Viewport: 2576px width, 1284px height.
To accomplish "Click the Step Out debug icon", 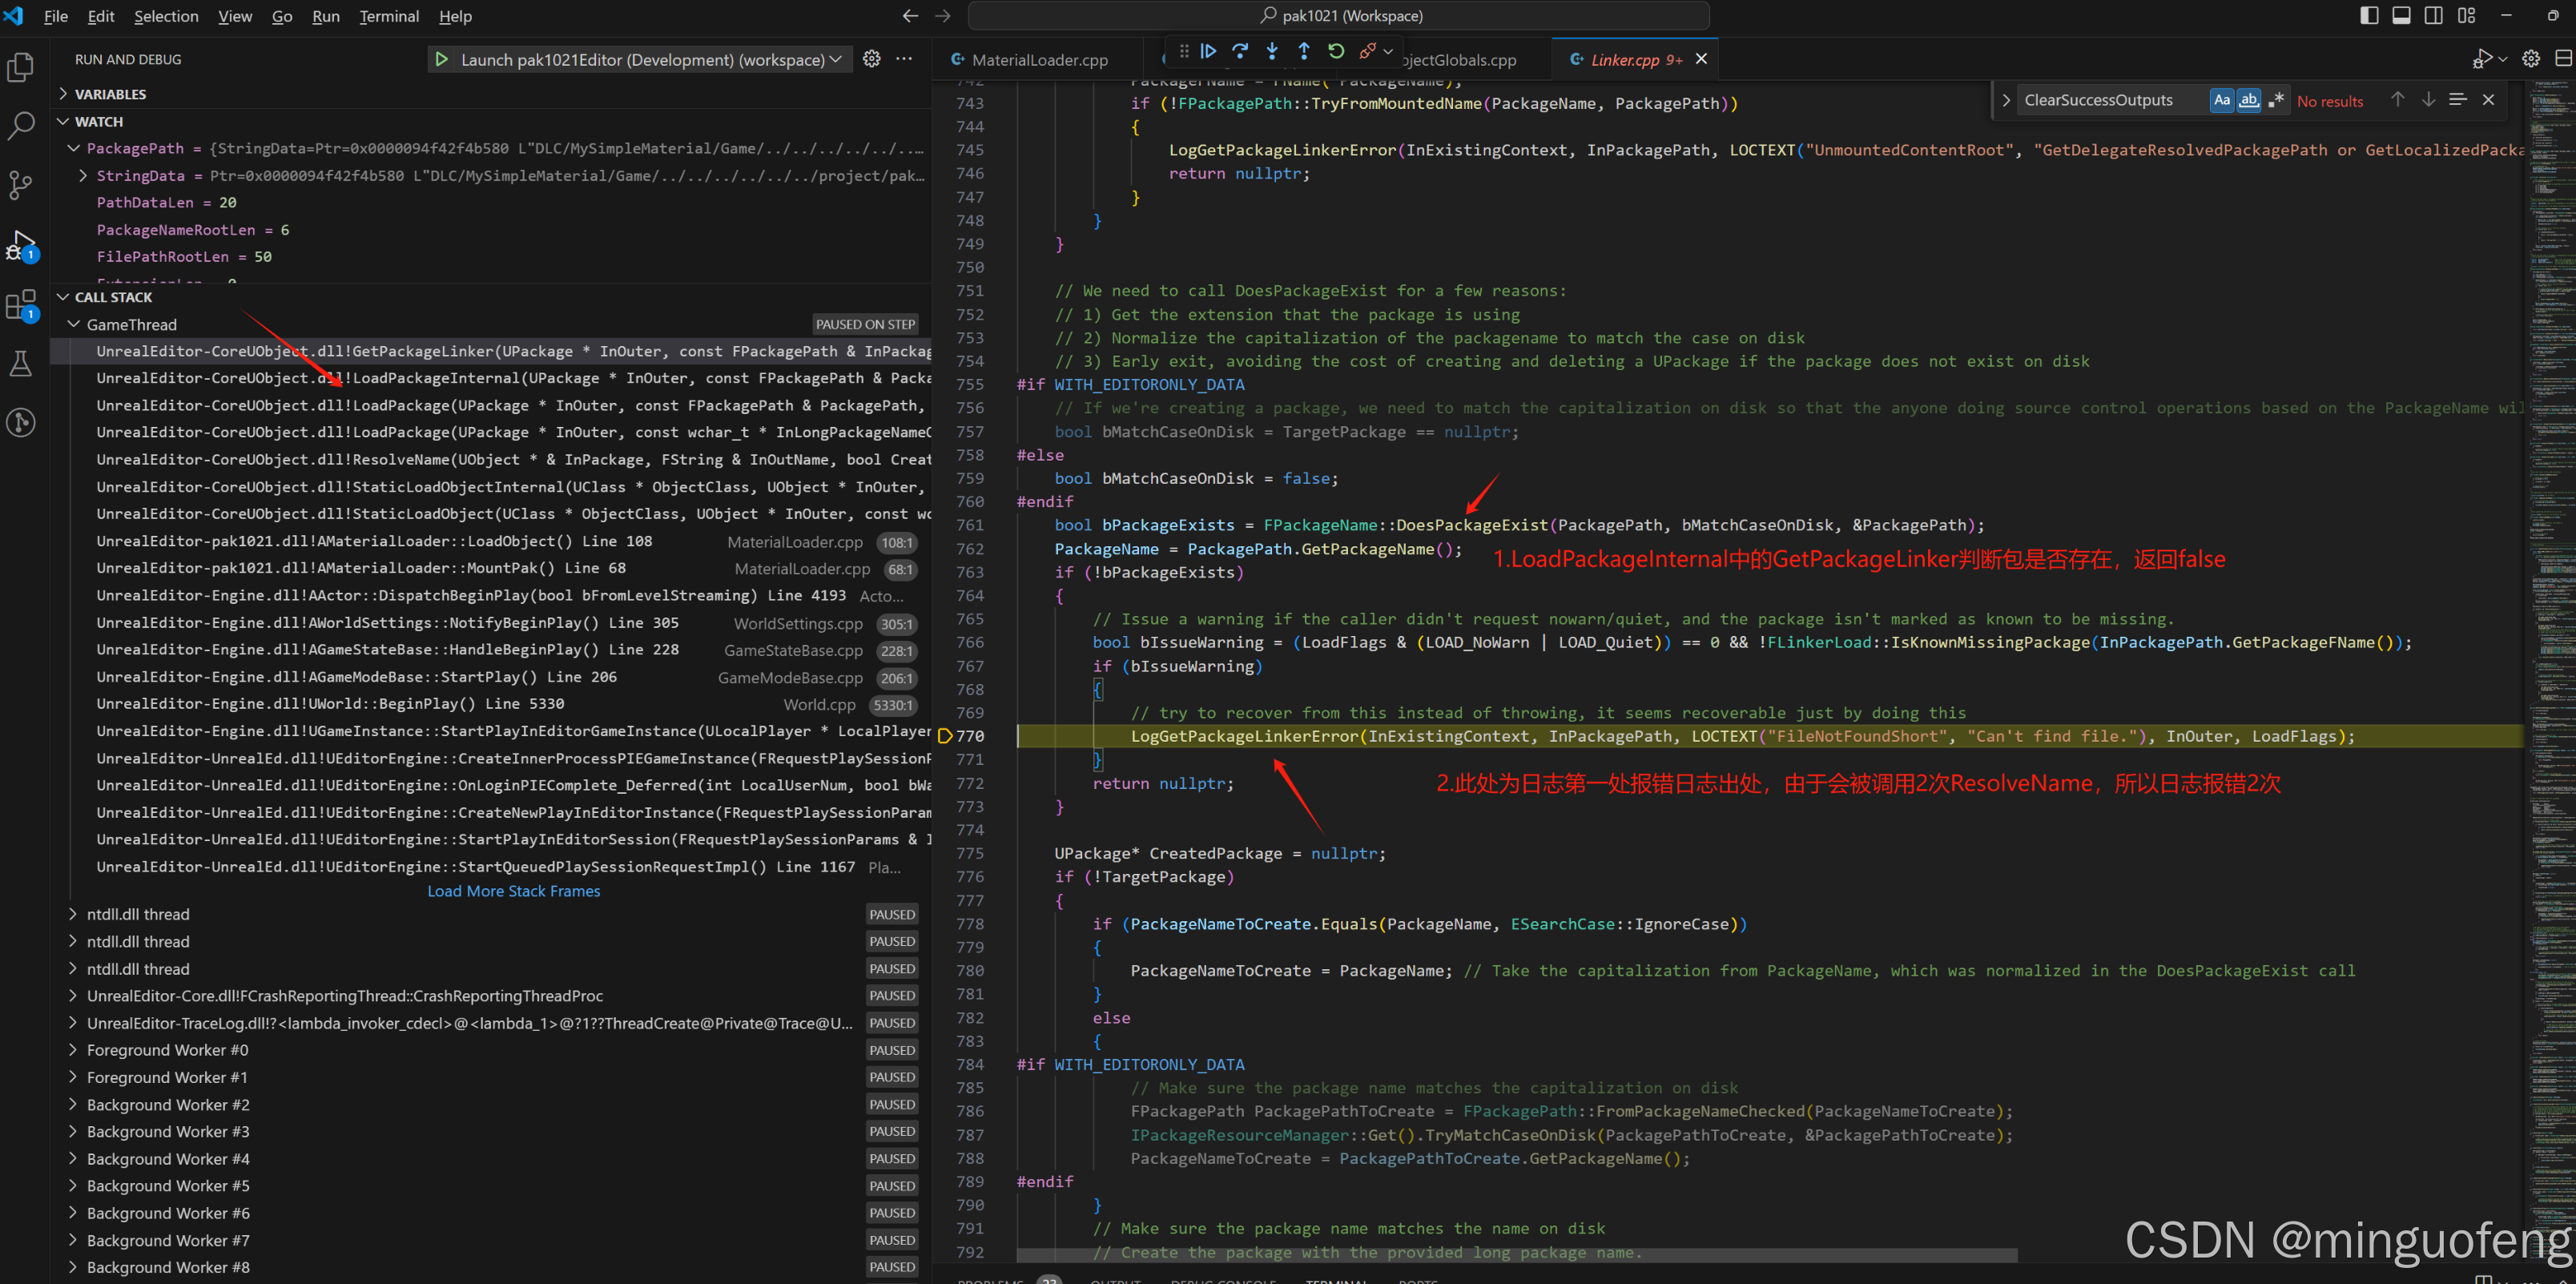I will (1303, 51).
